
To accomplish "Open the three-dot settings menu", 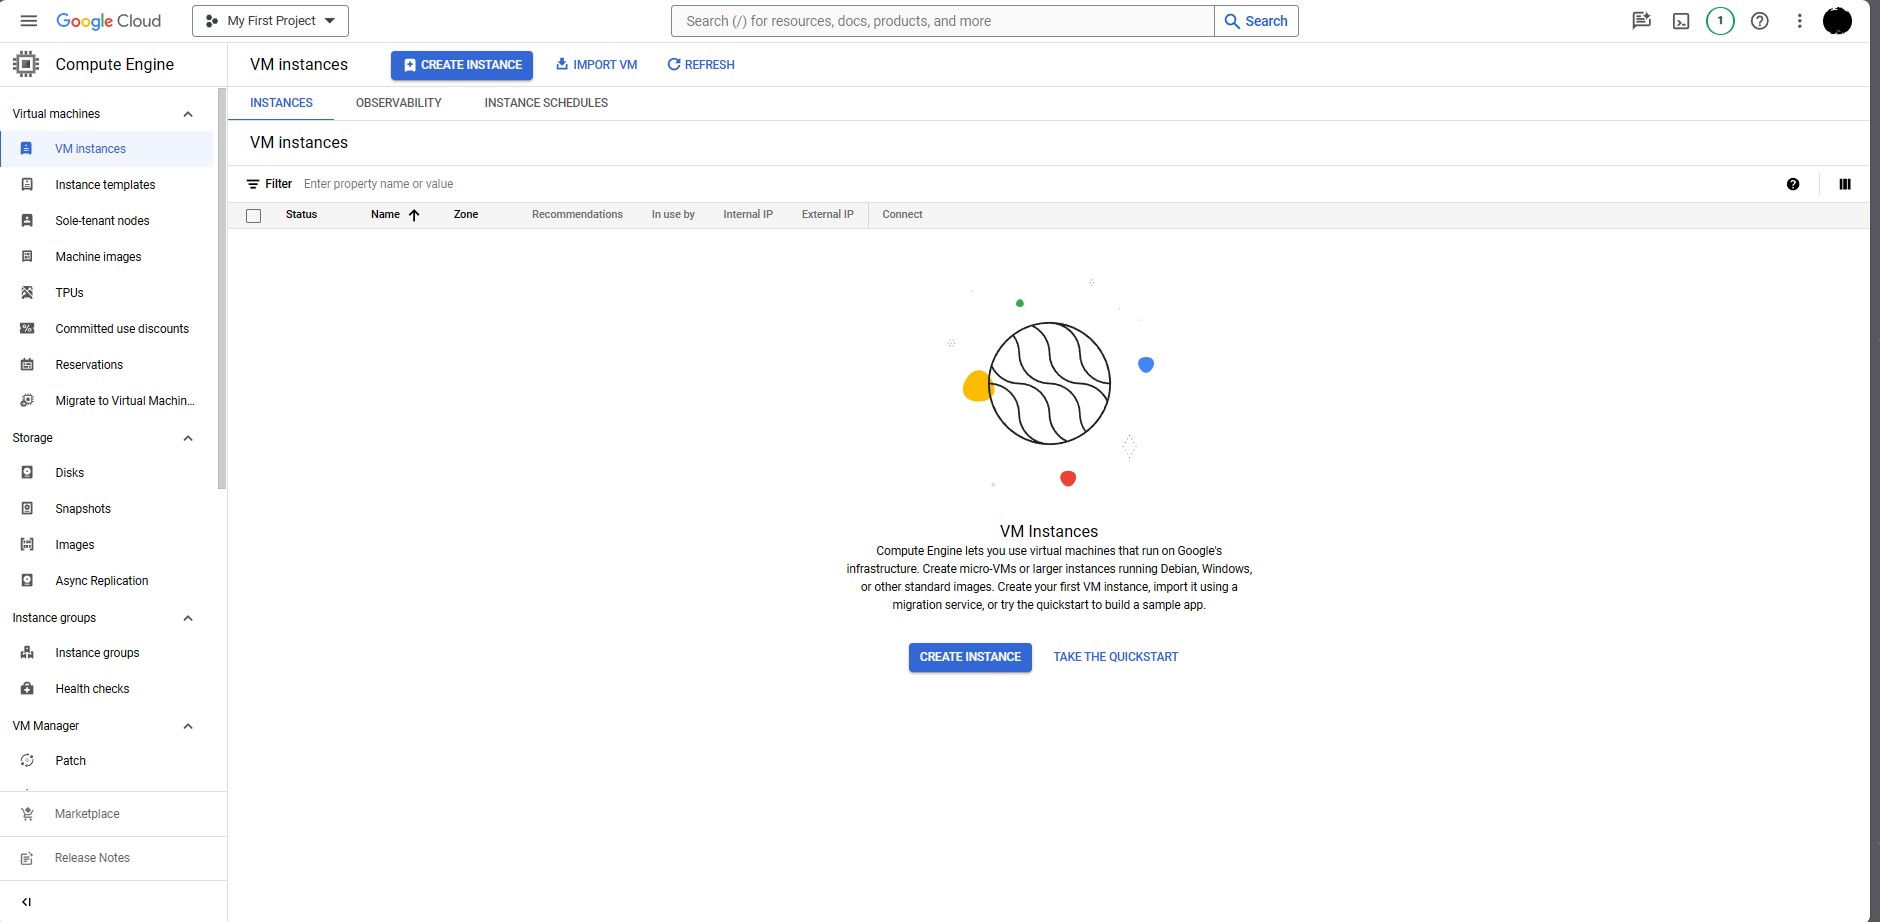I will coord(1799,21).
